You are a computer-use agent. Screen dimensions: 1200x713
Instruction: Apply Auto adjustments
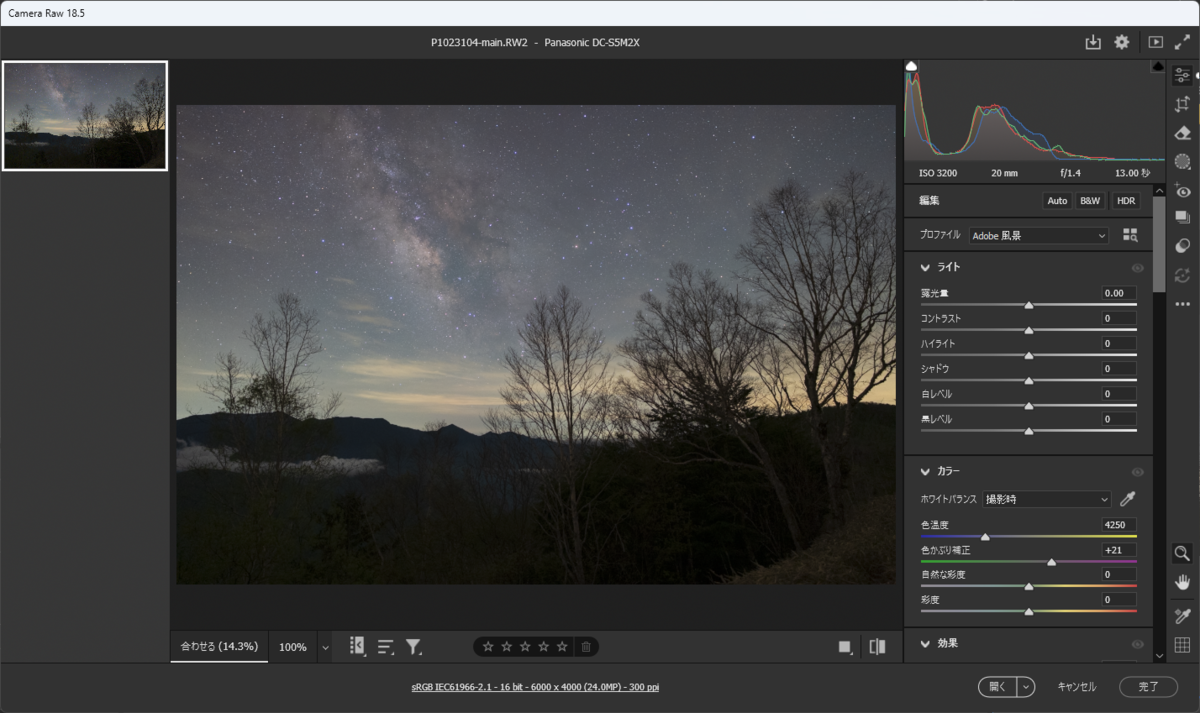coord(1057,201)
